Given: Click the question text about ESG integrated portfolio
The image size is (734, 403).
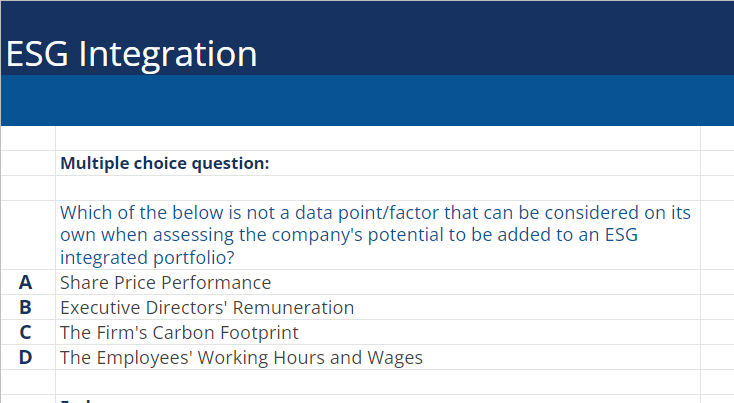Looking at the screenshot, I should point(375,235).
